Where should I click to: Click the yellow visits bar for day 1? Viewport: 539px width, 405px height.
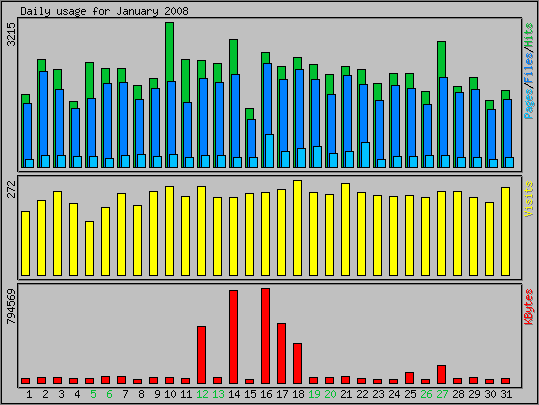[25, 243]
